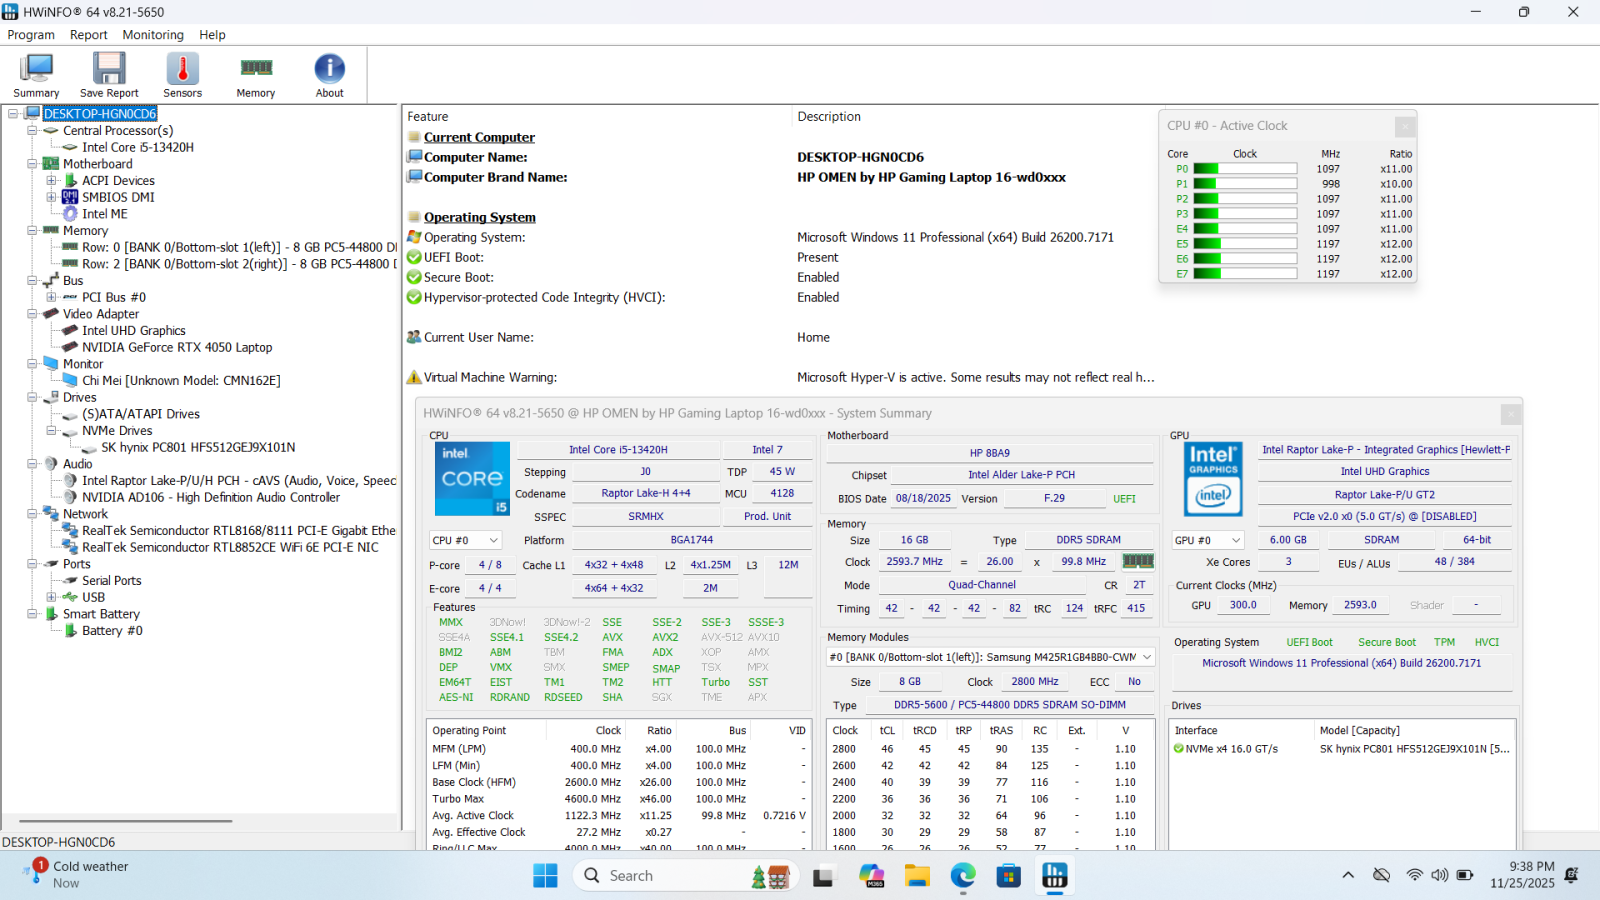Collapse the Motherboard tree node

pyautogui.click(x=32, y=164)
